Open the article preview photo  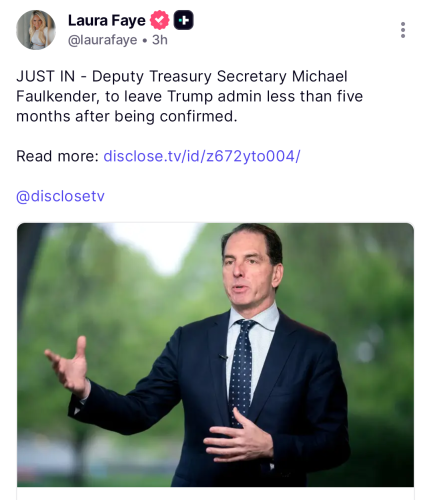[x=215, y=355]
